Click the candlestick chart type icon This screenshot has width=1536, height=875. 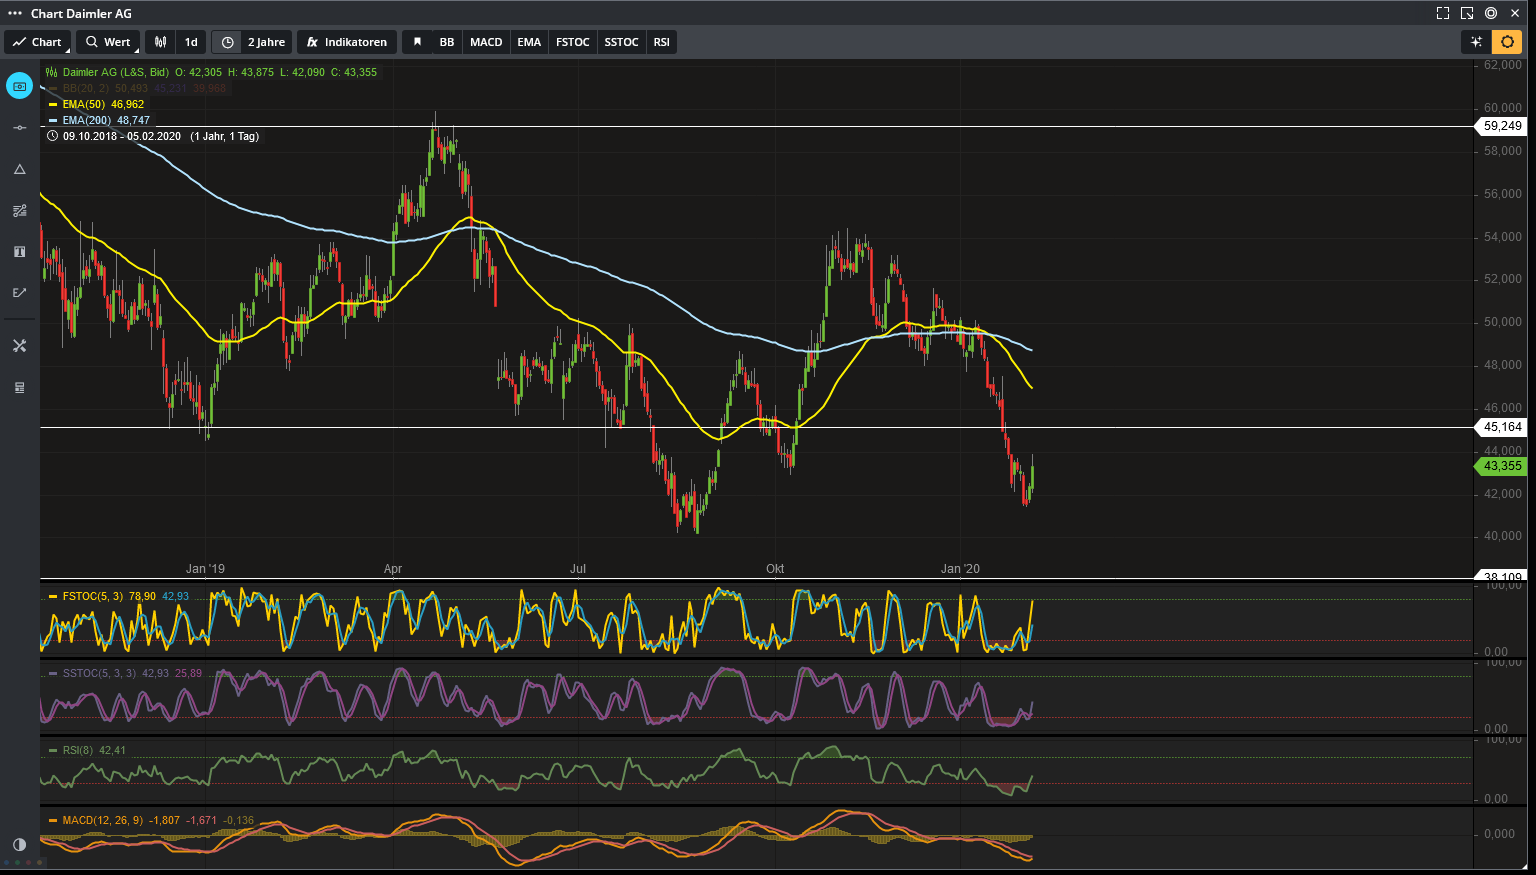click(160, 42)
